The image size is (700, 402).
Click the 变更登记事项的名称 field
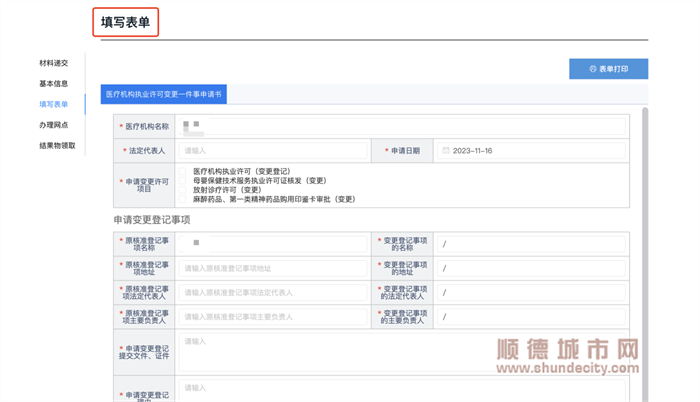click(532, 244)
